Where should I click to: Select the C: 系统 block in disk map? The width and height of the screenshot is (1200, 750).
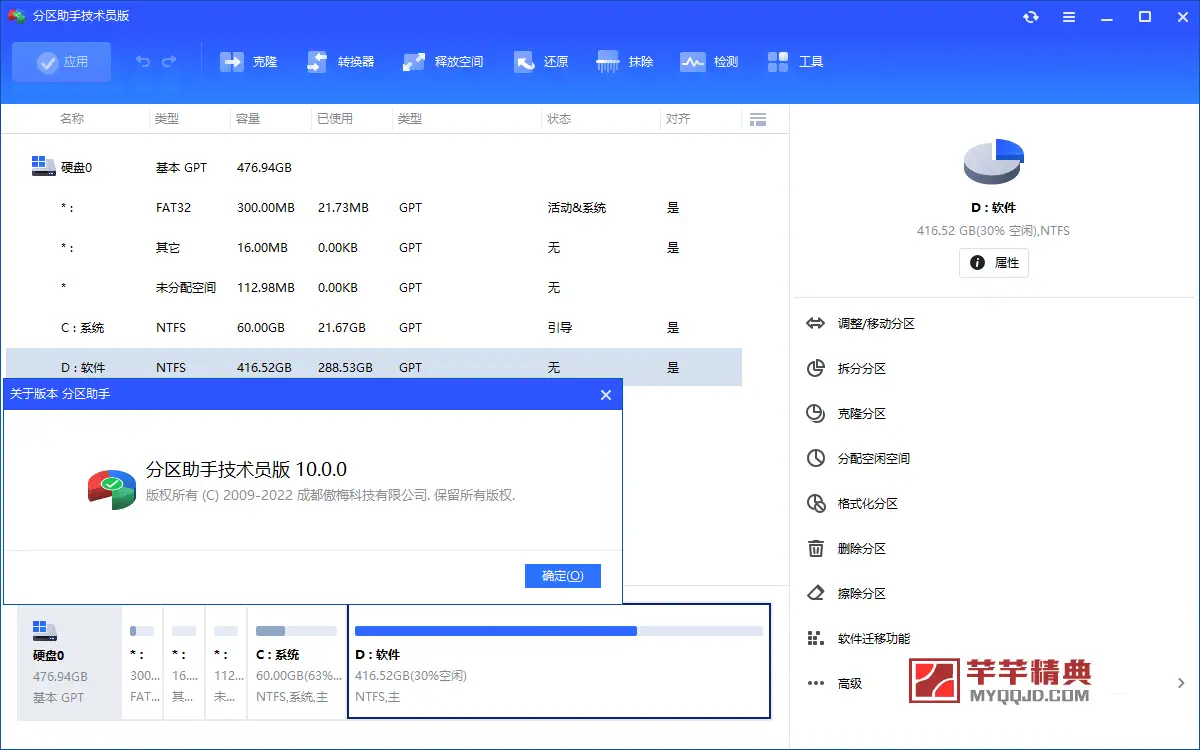pos(296,662)
